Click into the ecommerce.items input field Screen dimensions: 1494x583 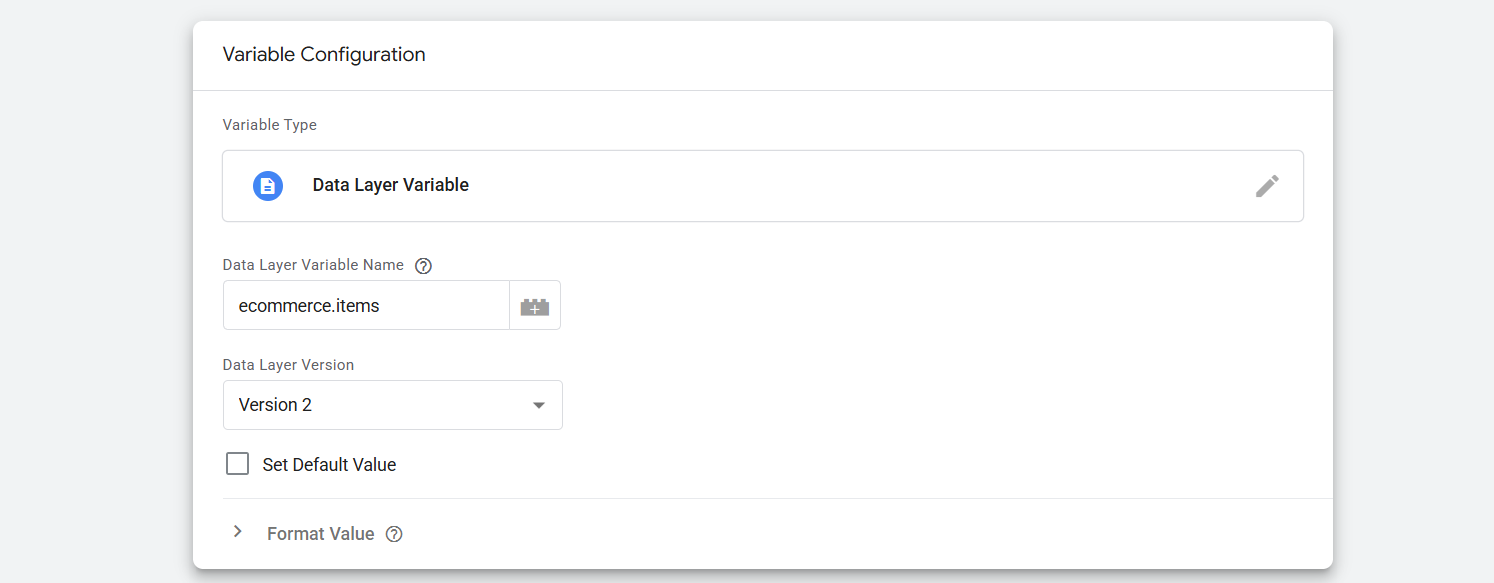click(x=365, y=306)
